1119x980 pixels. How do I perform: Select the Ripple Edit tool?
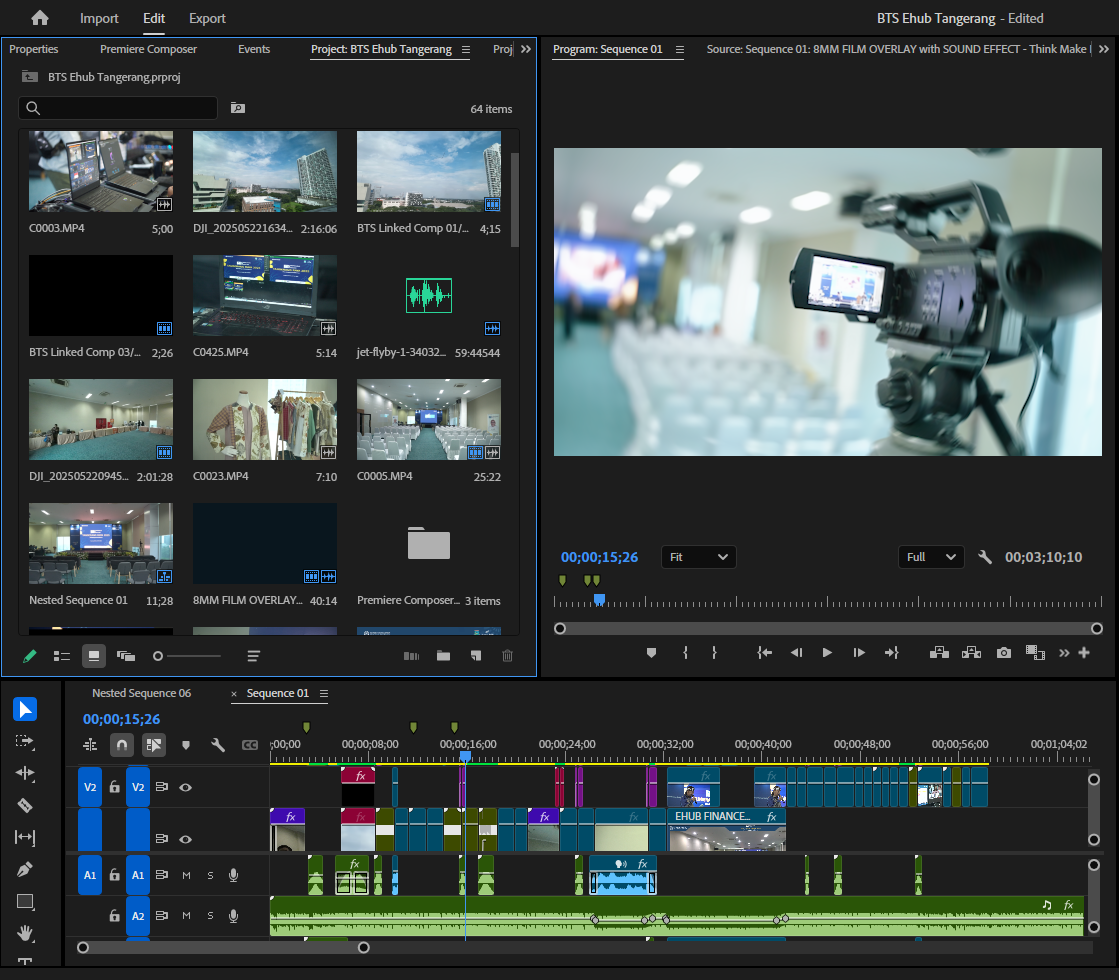pyautogui.click(x=25, y=773)
